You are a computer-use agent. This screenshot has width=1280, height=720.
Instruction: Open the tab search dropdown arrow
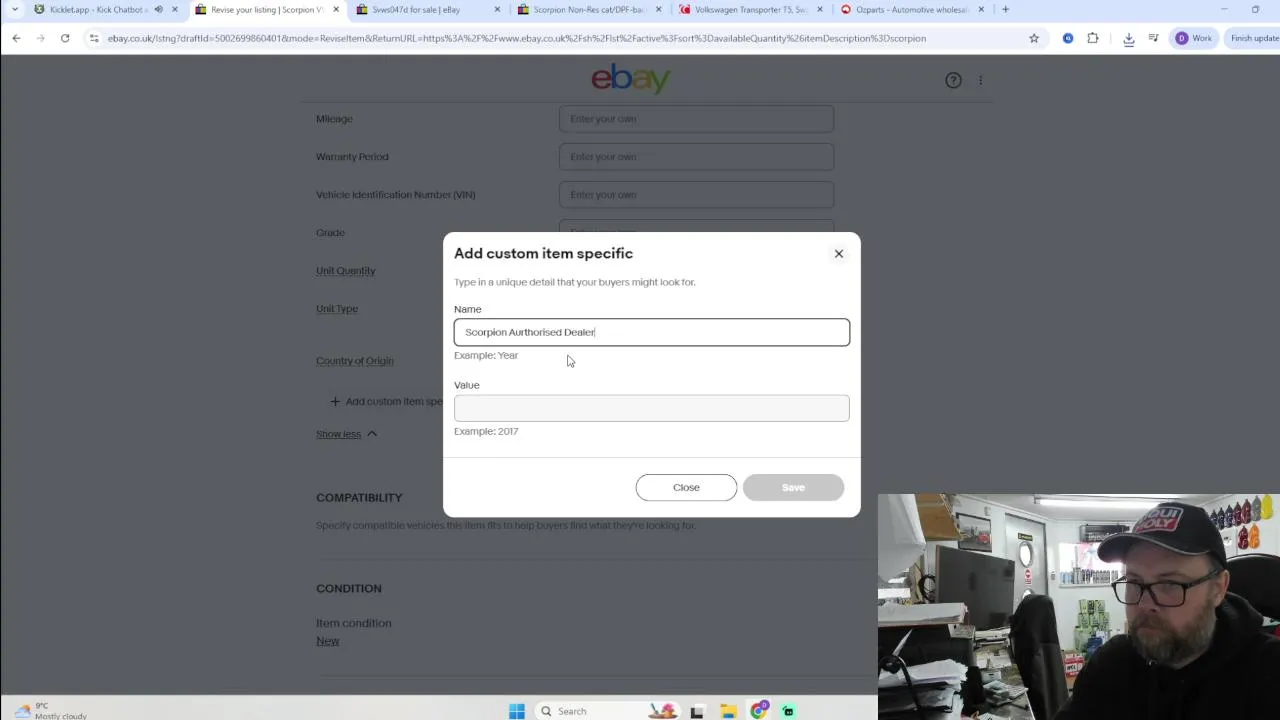tap(14, 10)
